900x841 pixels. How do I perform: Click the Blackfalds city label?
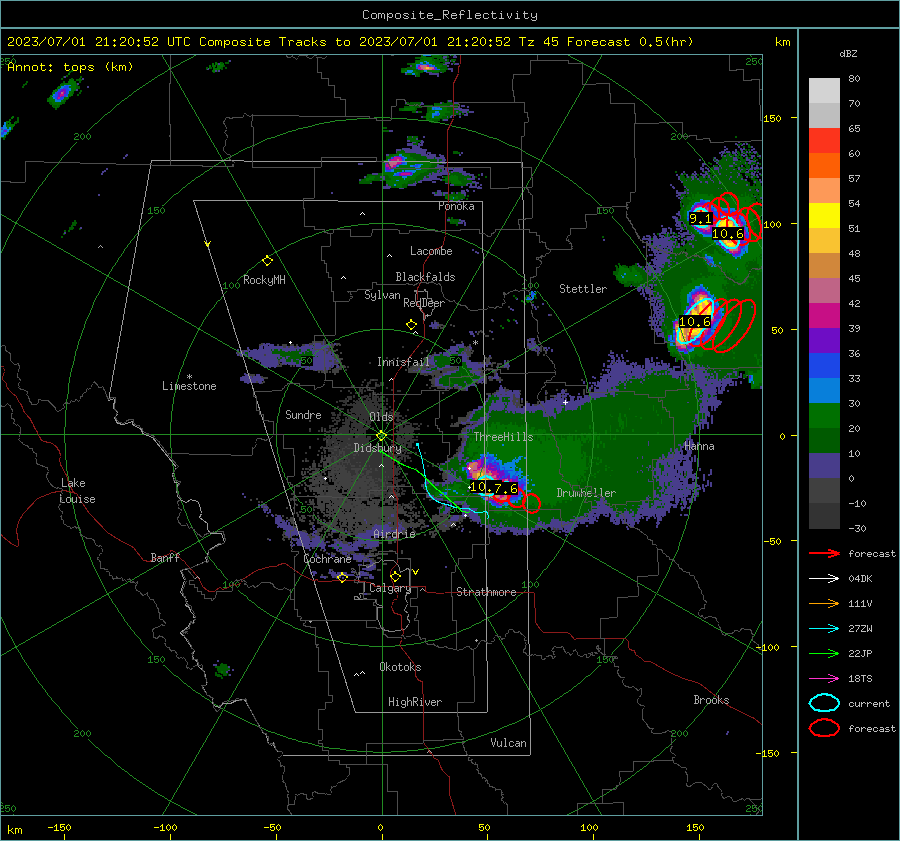(x=425, y=277)
